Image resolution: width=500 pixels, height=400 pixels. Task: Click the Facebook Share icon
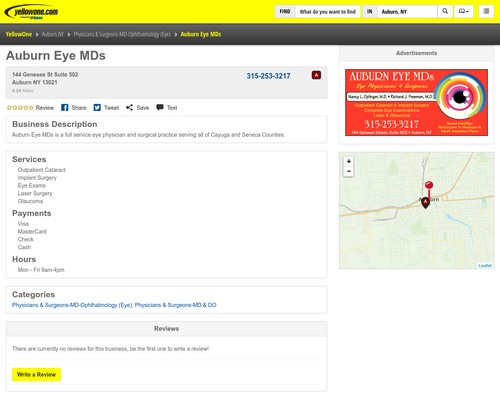(65, 108)
